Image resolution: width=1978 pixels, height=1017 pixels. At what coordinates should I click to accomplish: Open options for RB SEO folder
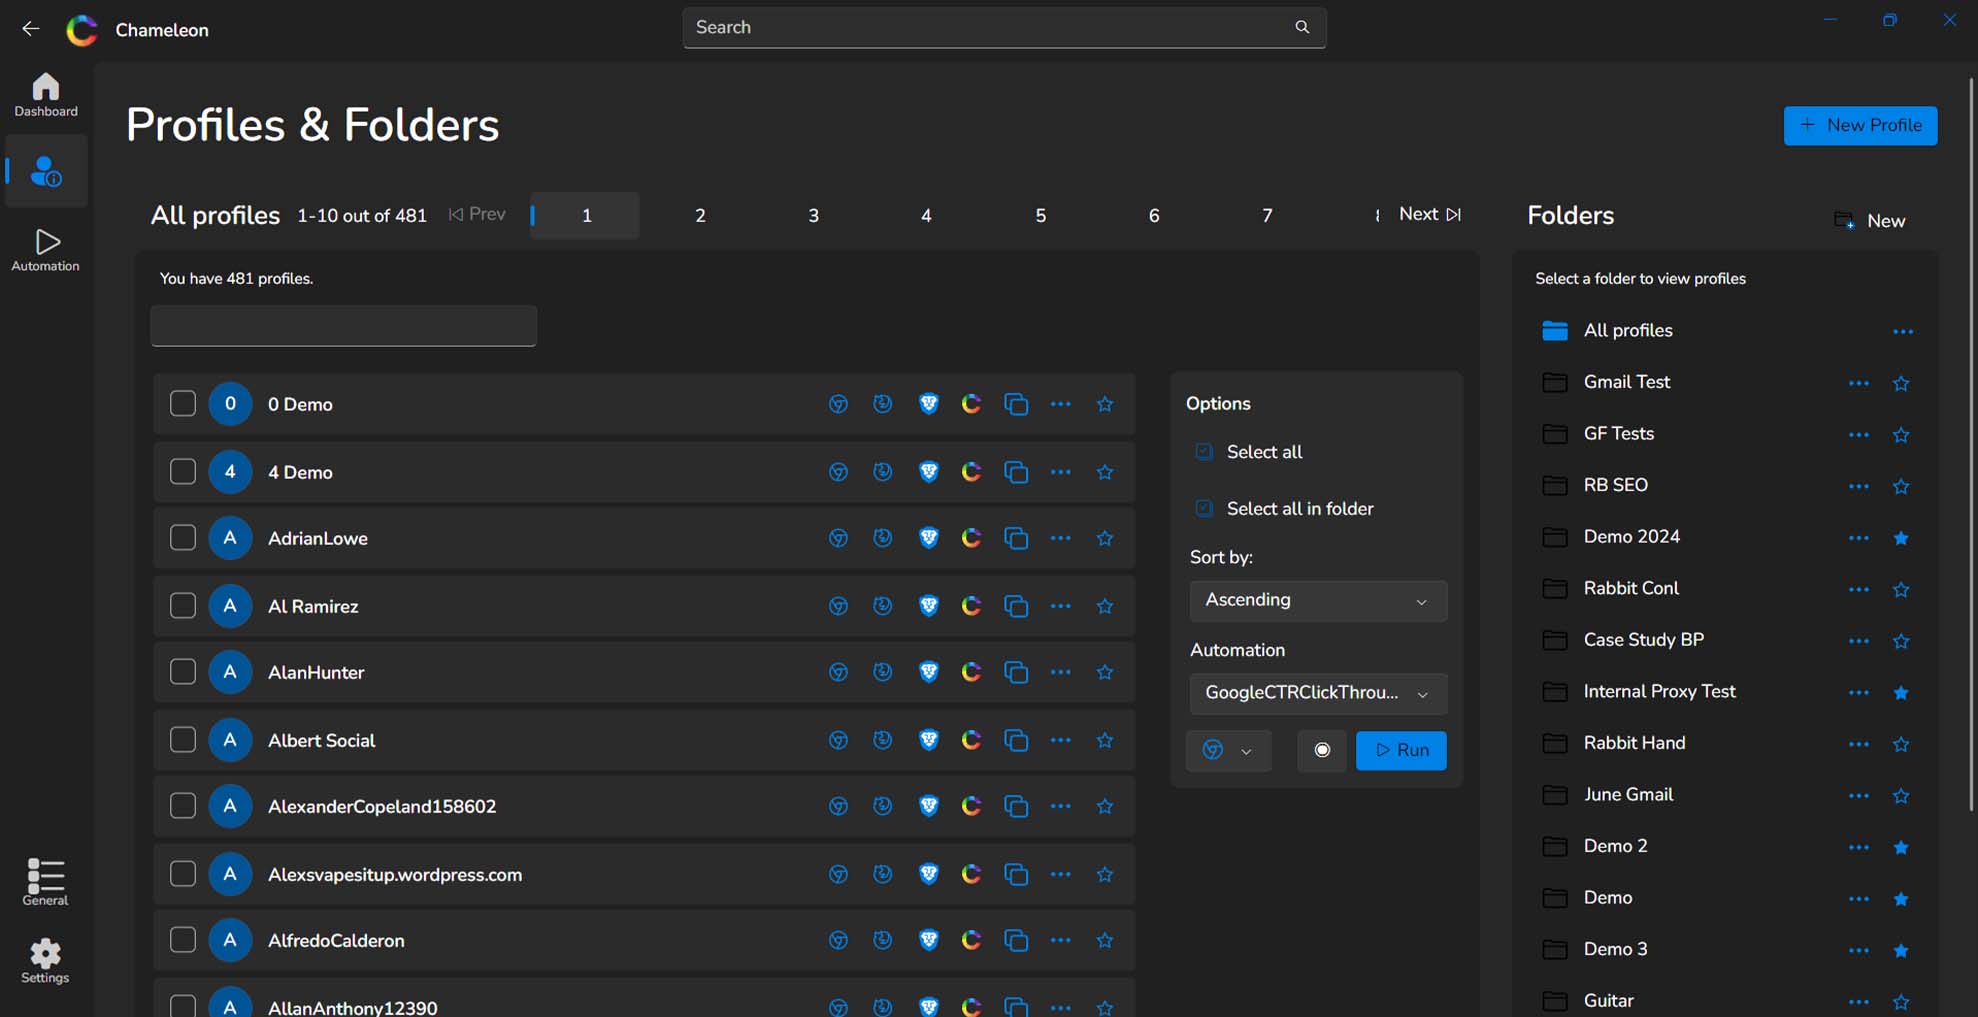pos(1859,486)
